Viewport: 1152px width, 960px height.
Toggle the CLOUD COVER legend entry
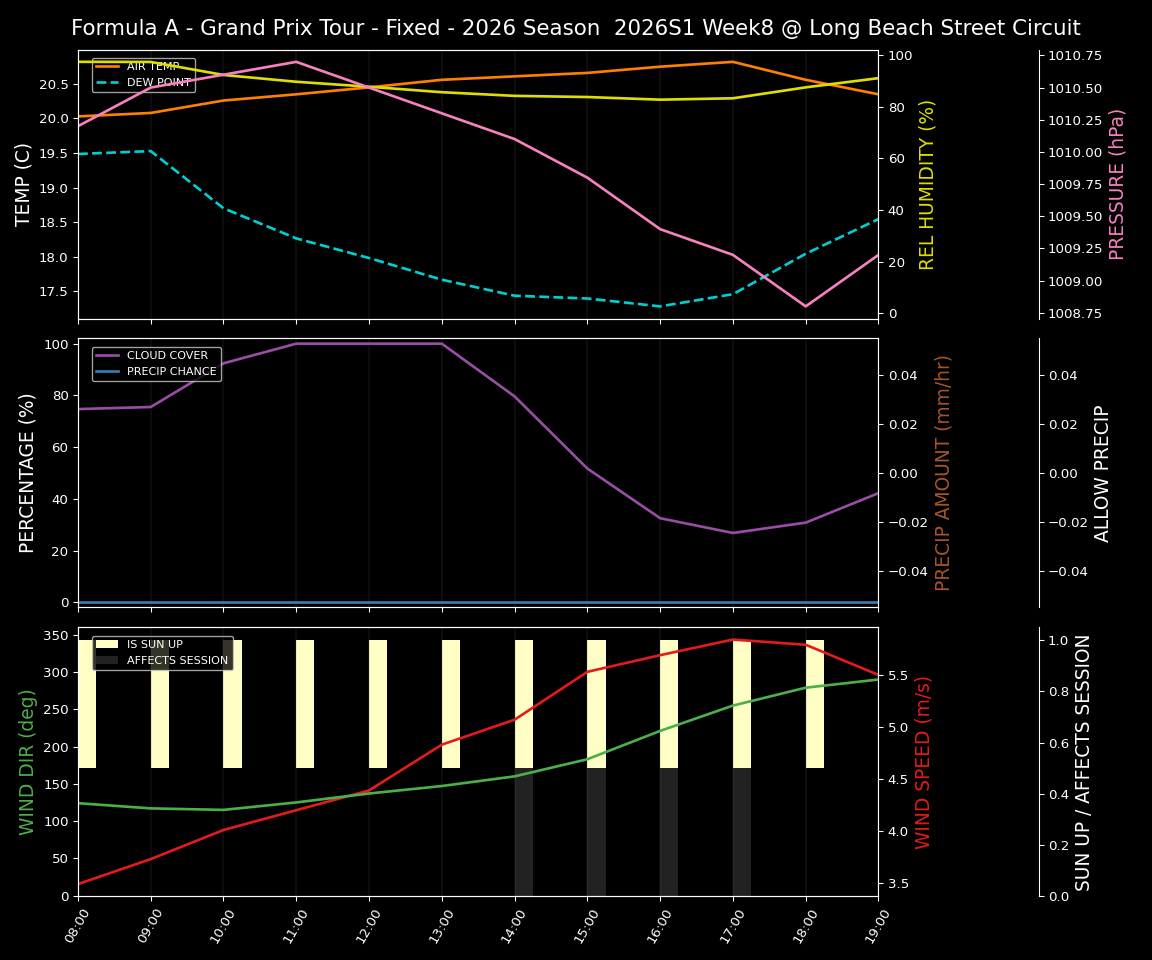(x=167, y=355)
